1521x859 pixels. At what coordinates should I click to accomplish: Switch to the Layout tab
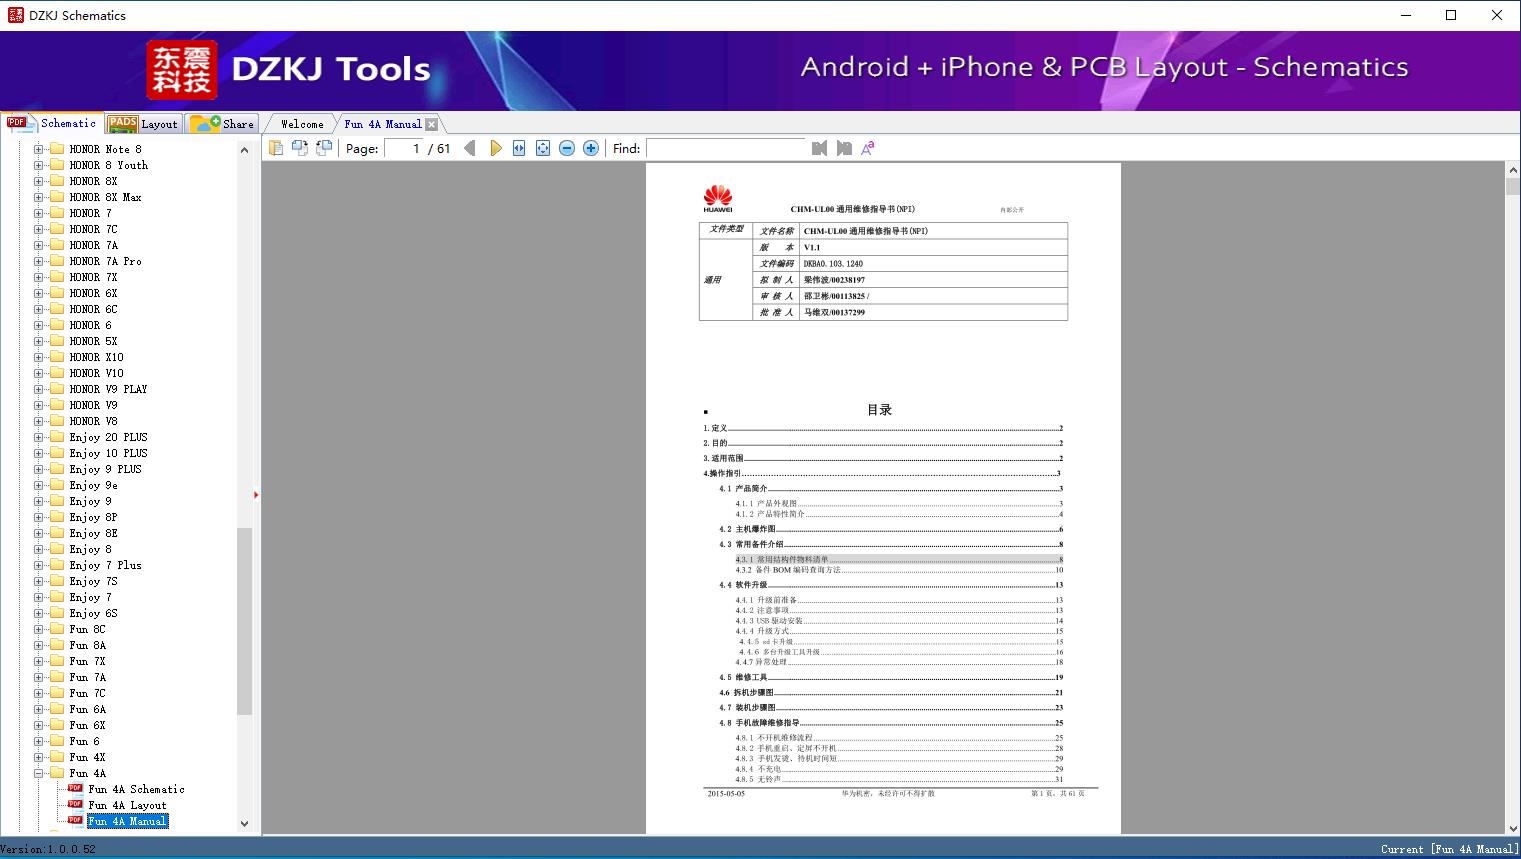tap(143, 124)
